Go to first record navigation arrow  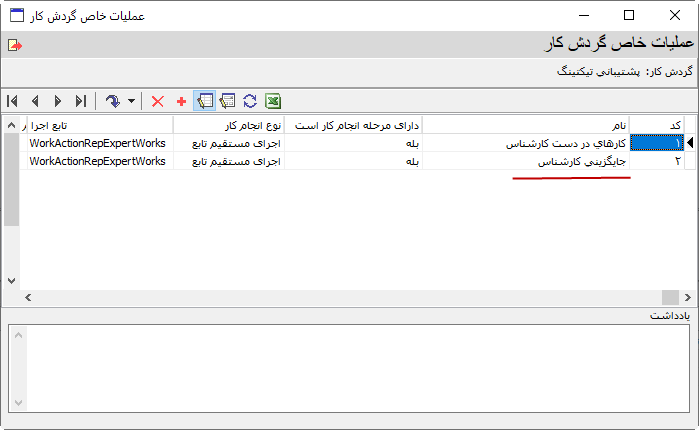coord(12,101)
